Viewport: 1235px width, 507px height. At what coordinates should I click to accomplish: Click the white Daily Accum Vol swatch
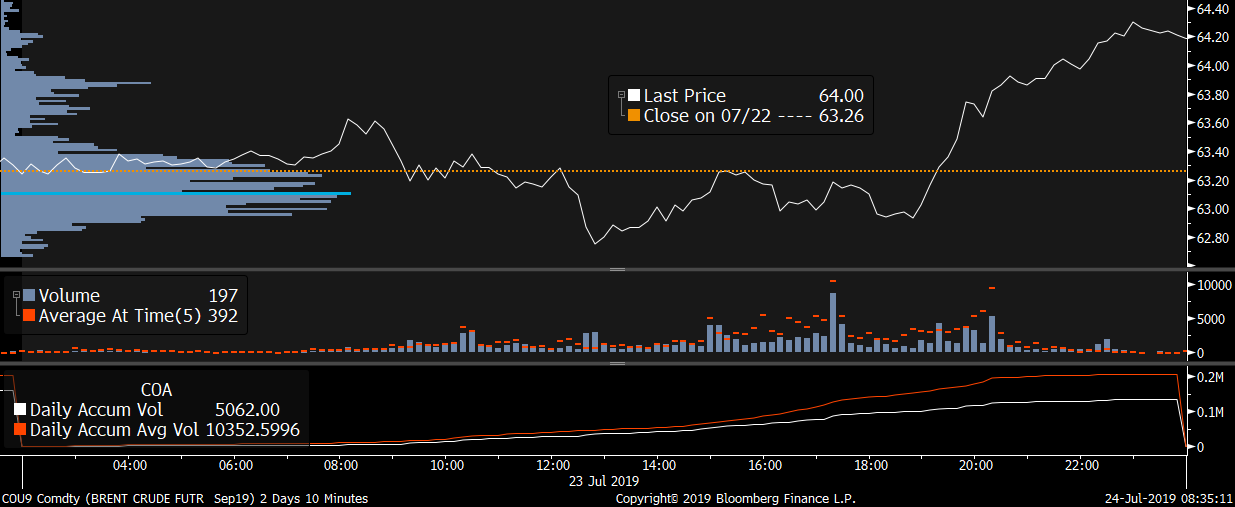(21, 410)
